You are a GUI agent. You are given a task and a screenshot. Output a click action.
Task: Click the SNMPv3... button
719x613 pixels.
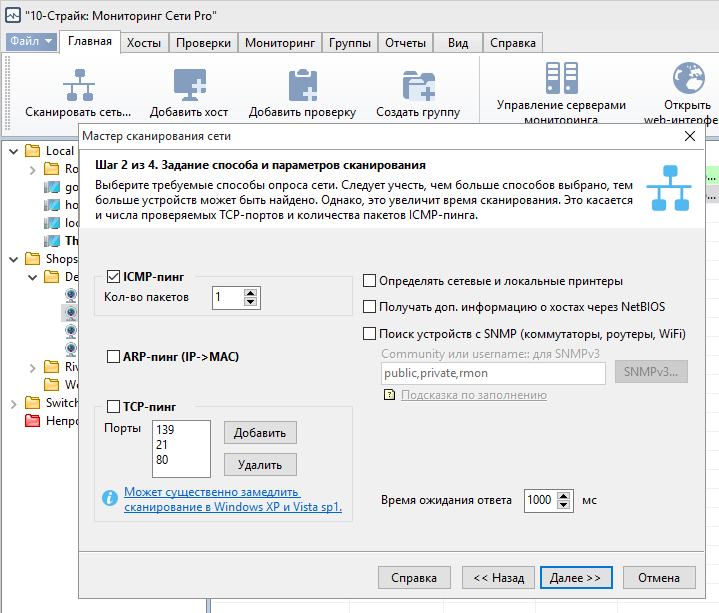click(651, 371)
